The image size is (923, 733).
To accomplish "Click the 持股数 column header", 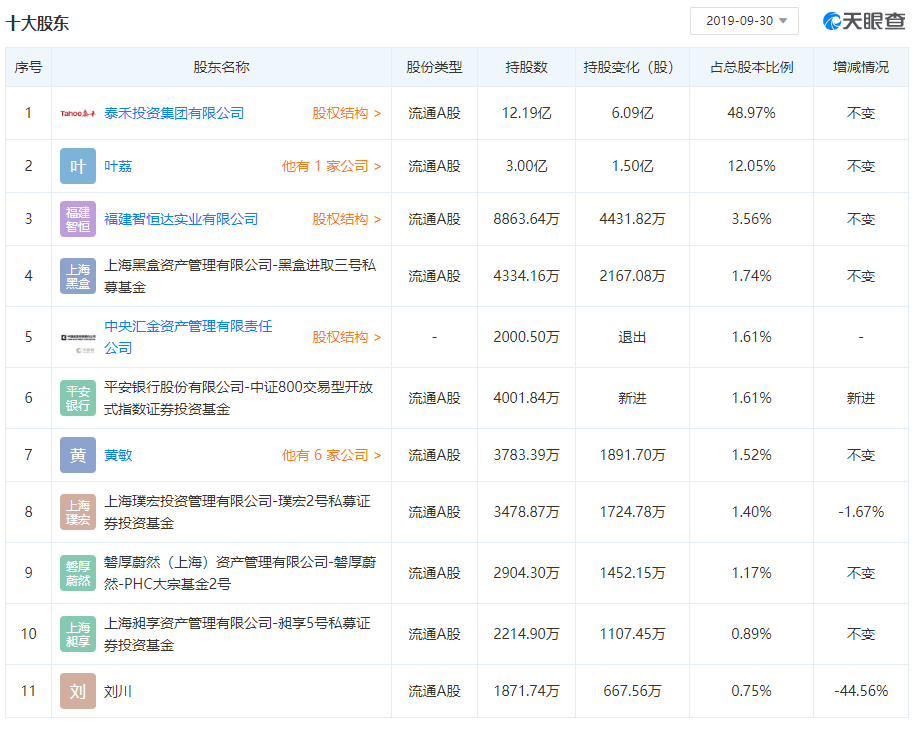I will click(x=527, y=67).
